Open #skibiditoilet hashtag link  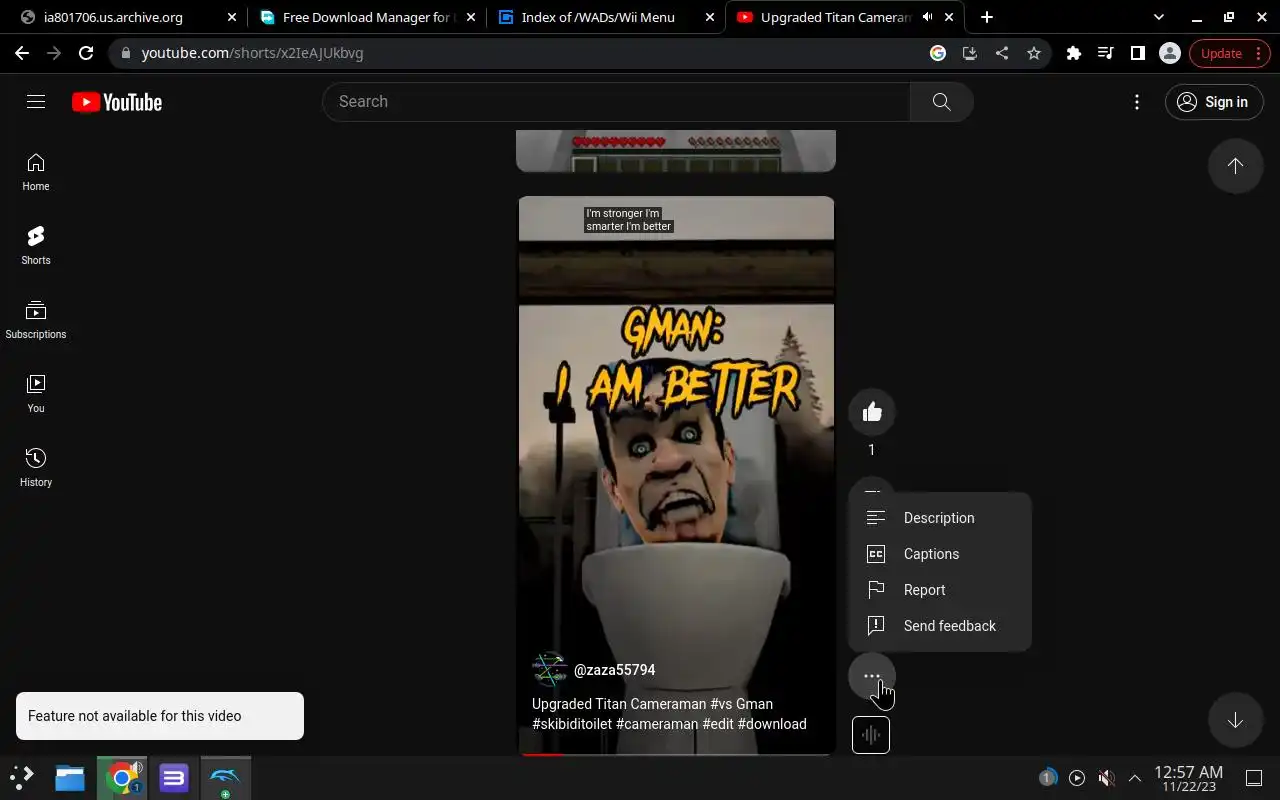(x=572, y=724)
